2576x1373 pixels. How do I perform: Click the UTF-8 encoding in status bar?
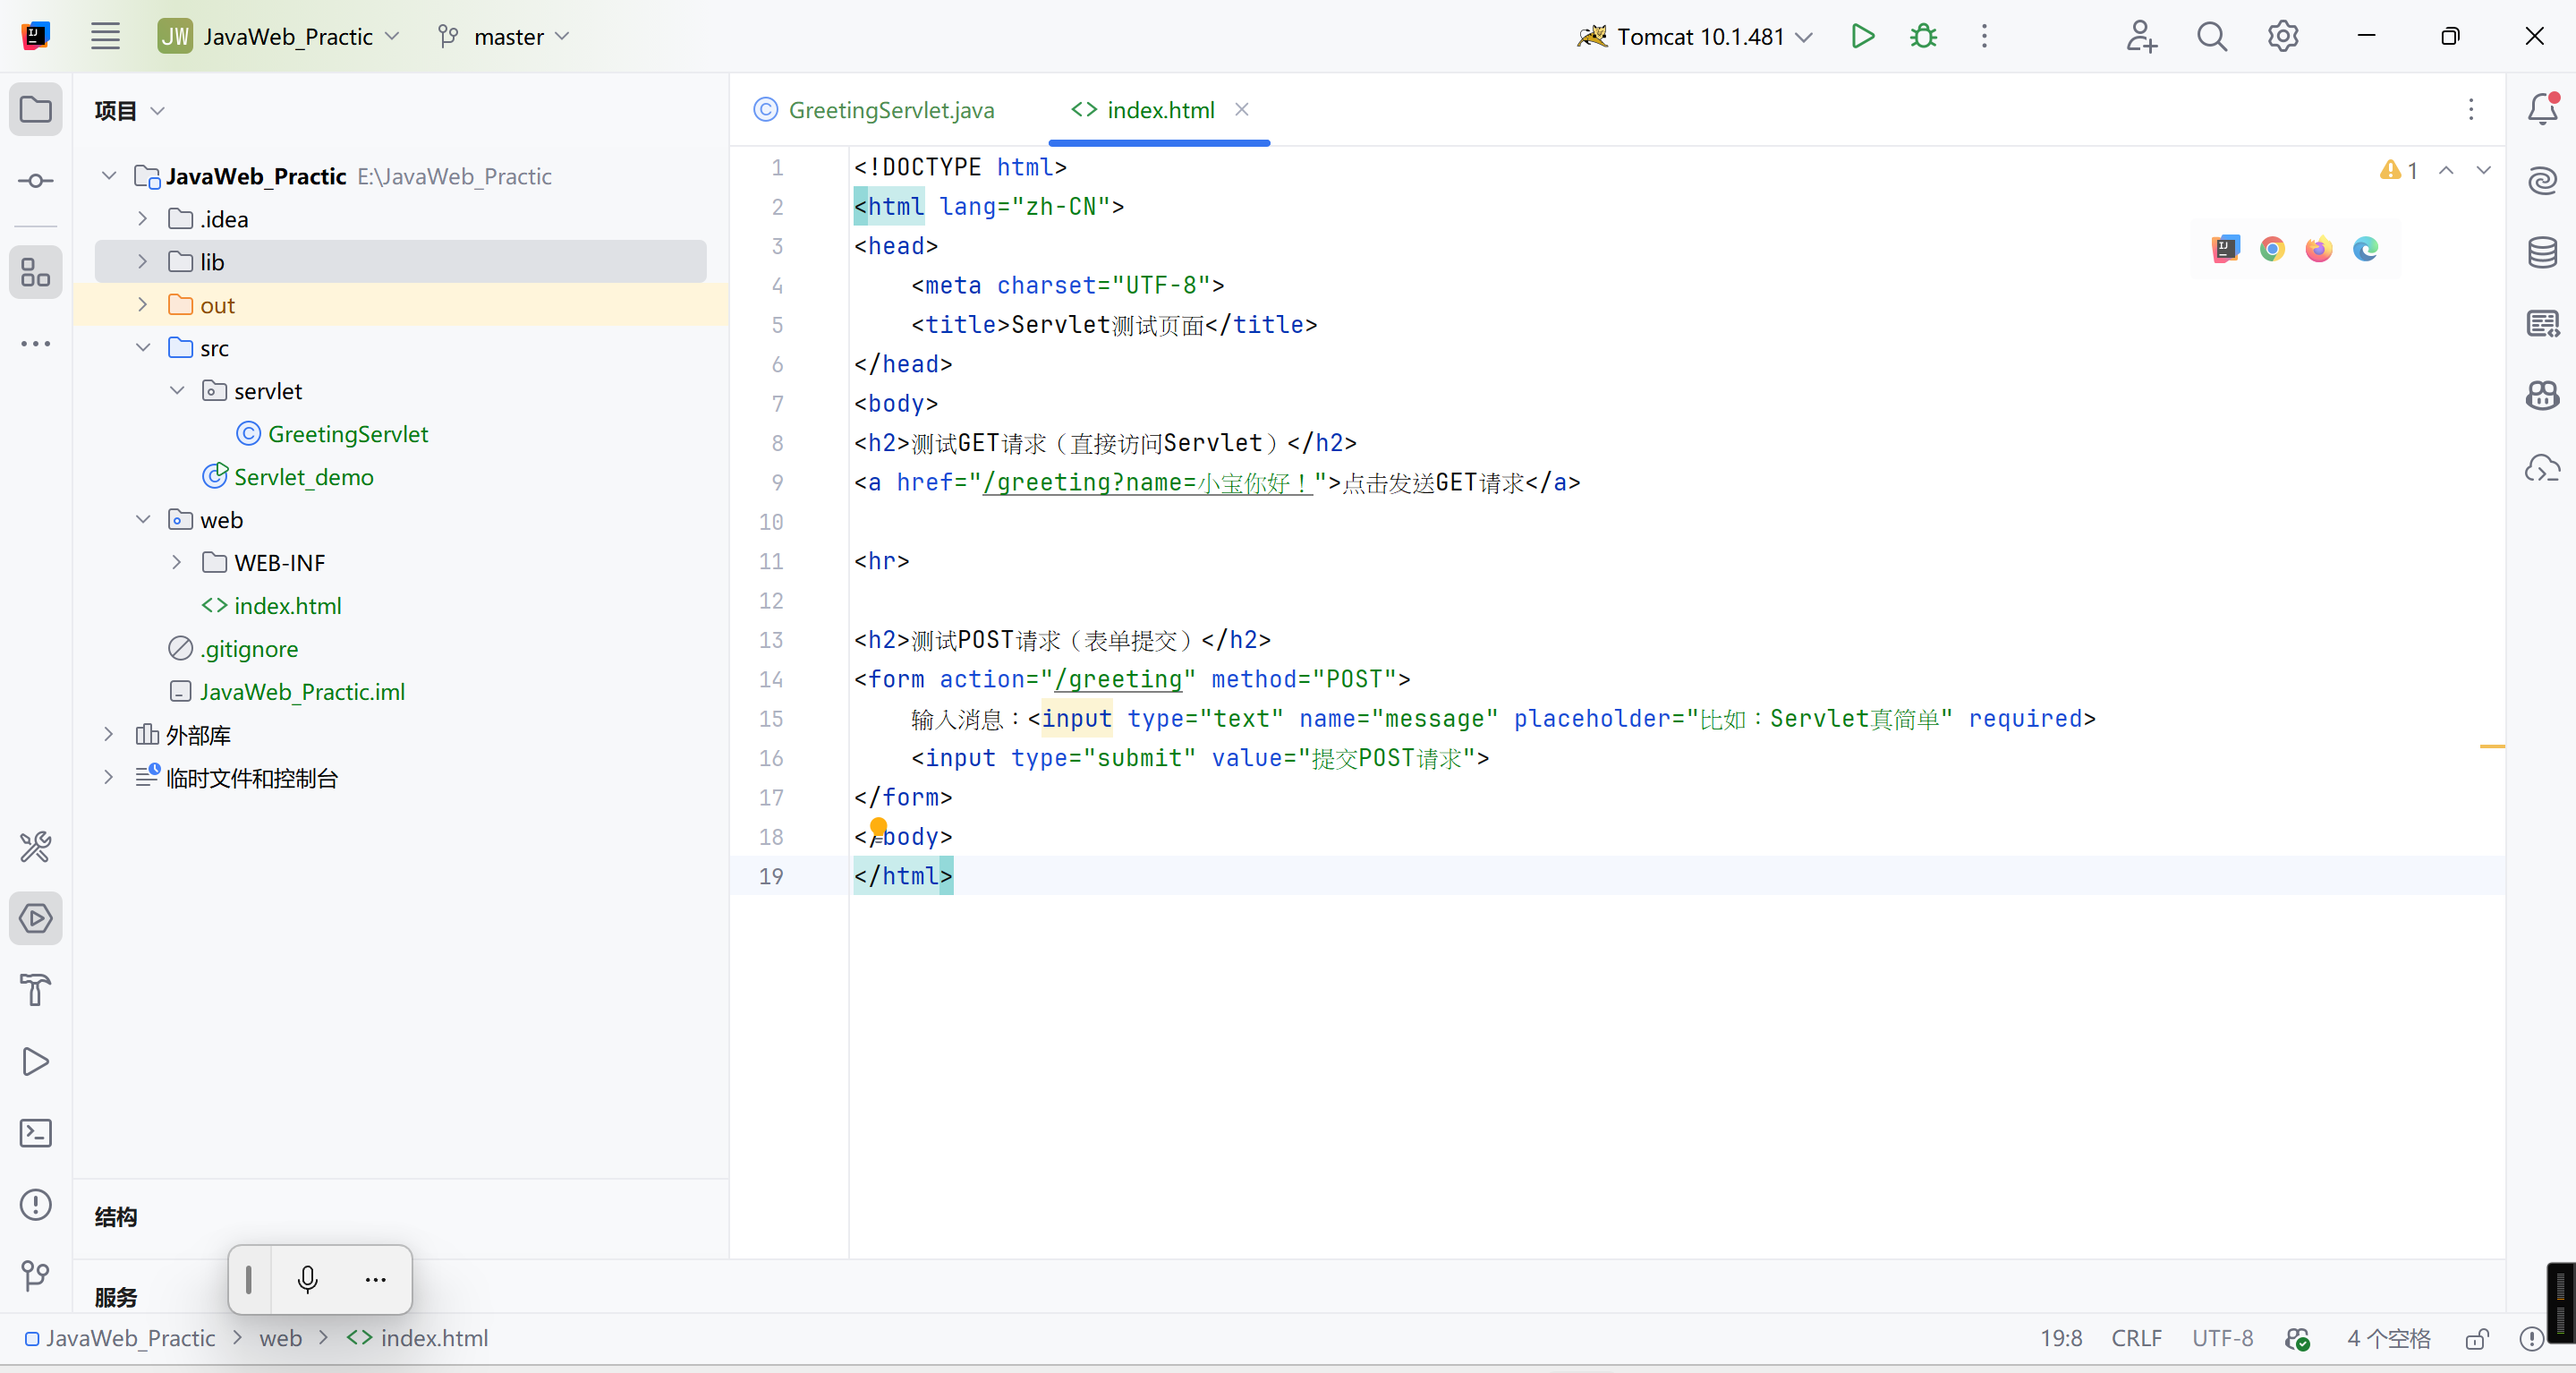pyautogui.click(x=2222, y=1339)
